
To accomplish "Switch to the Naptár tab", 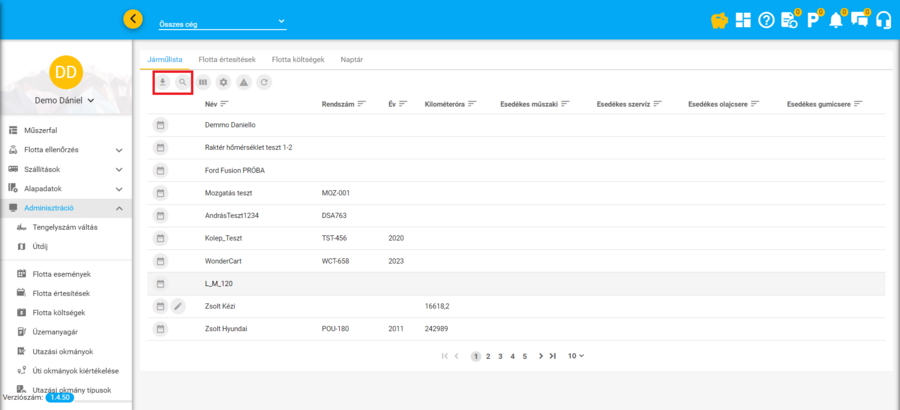I will coord(351,60).
